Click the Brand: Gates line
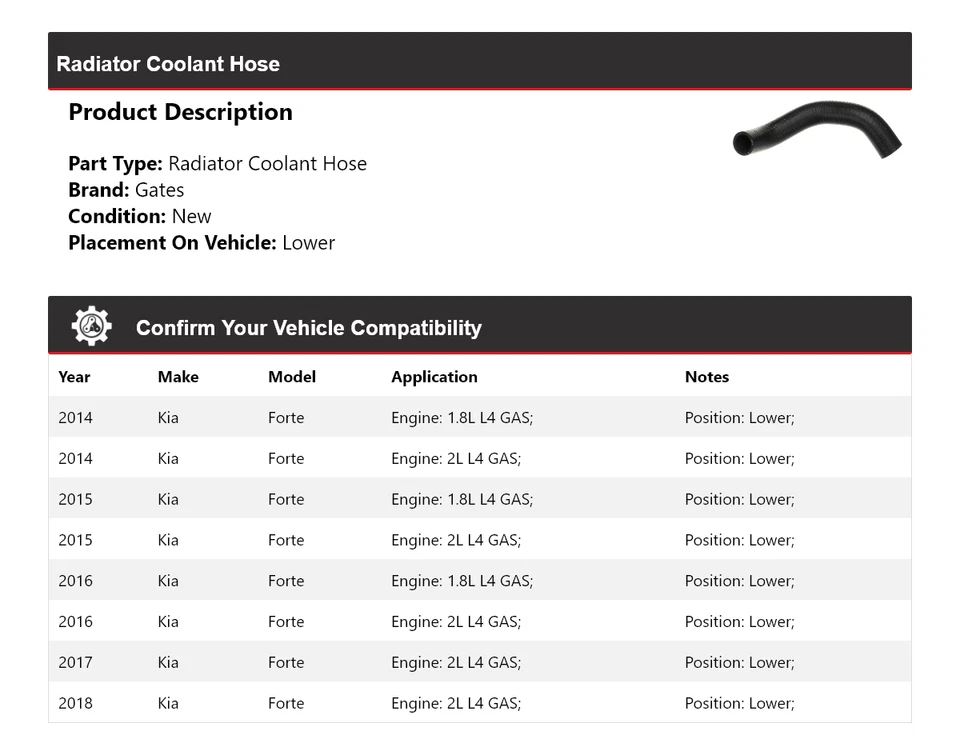 [x=126, y=190]
